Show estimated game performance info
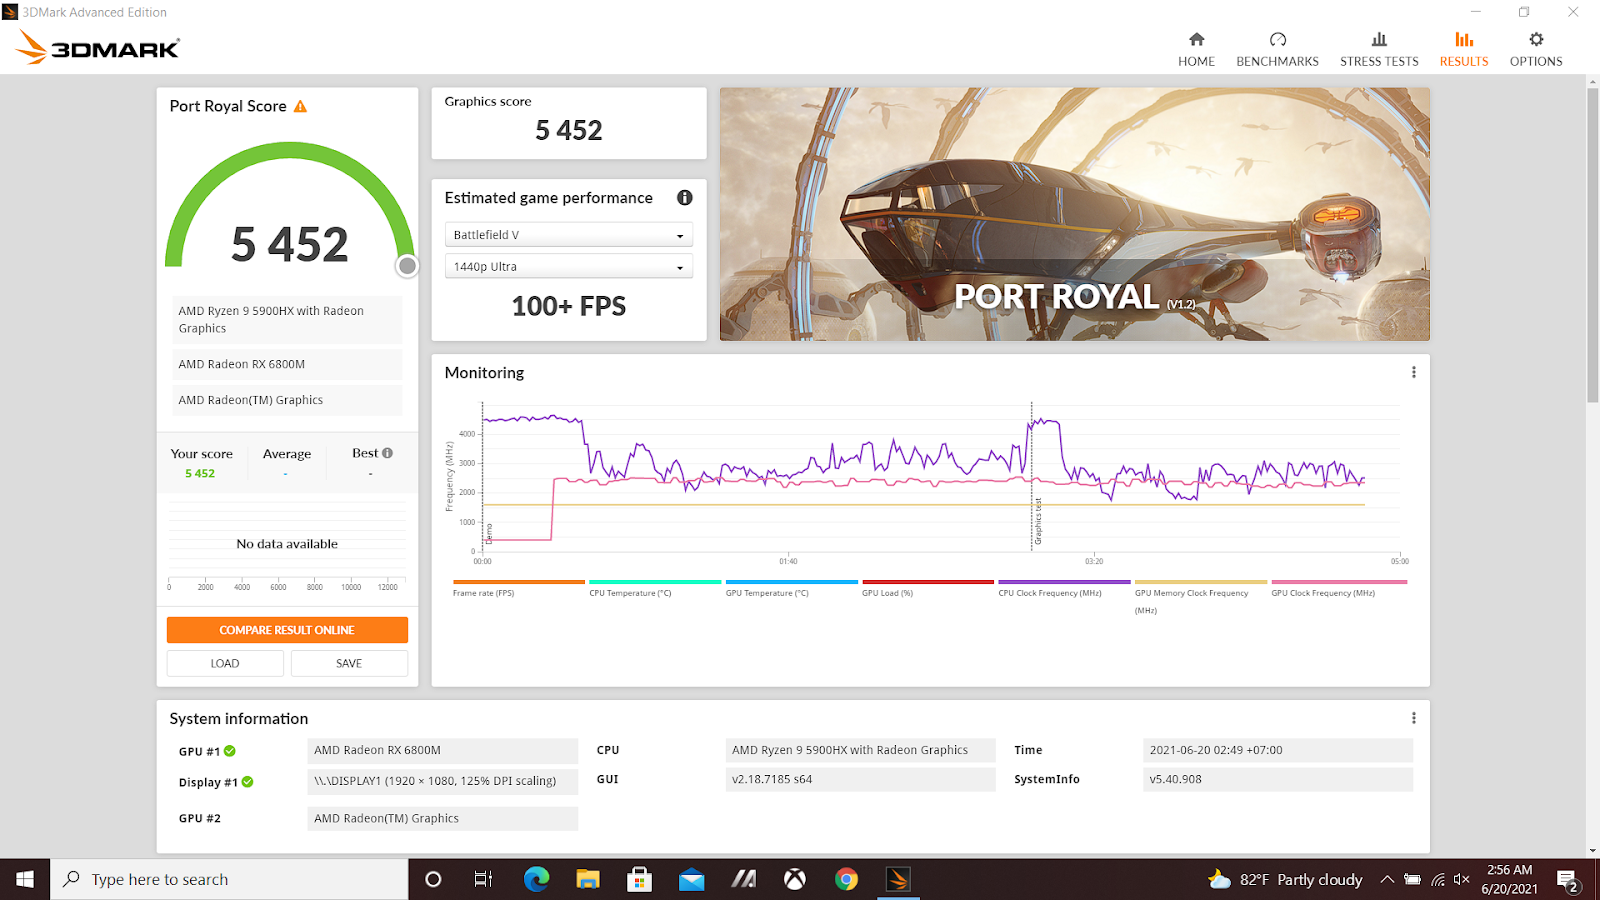Image resolution: width=1600 pixels, height=900 pixels. click(685, 198)
